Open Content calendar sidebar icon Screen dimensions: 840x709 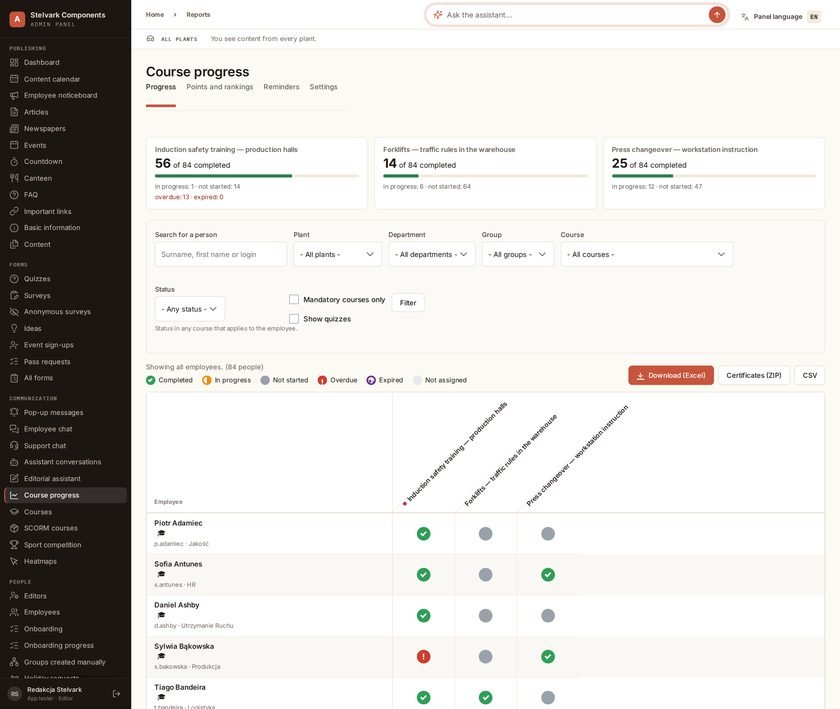pos(14,79)
